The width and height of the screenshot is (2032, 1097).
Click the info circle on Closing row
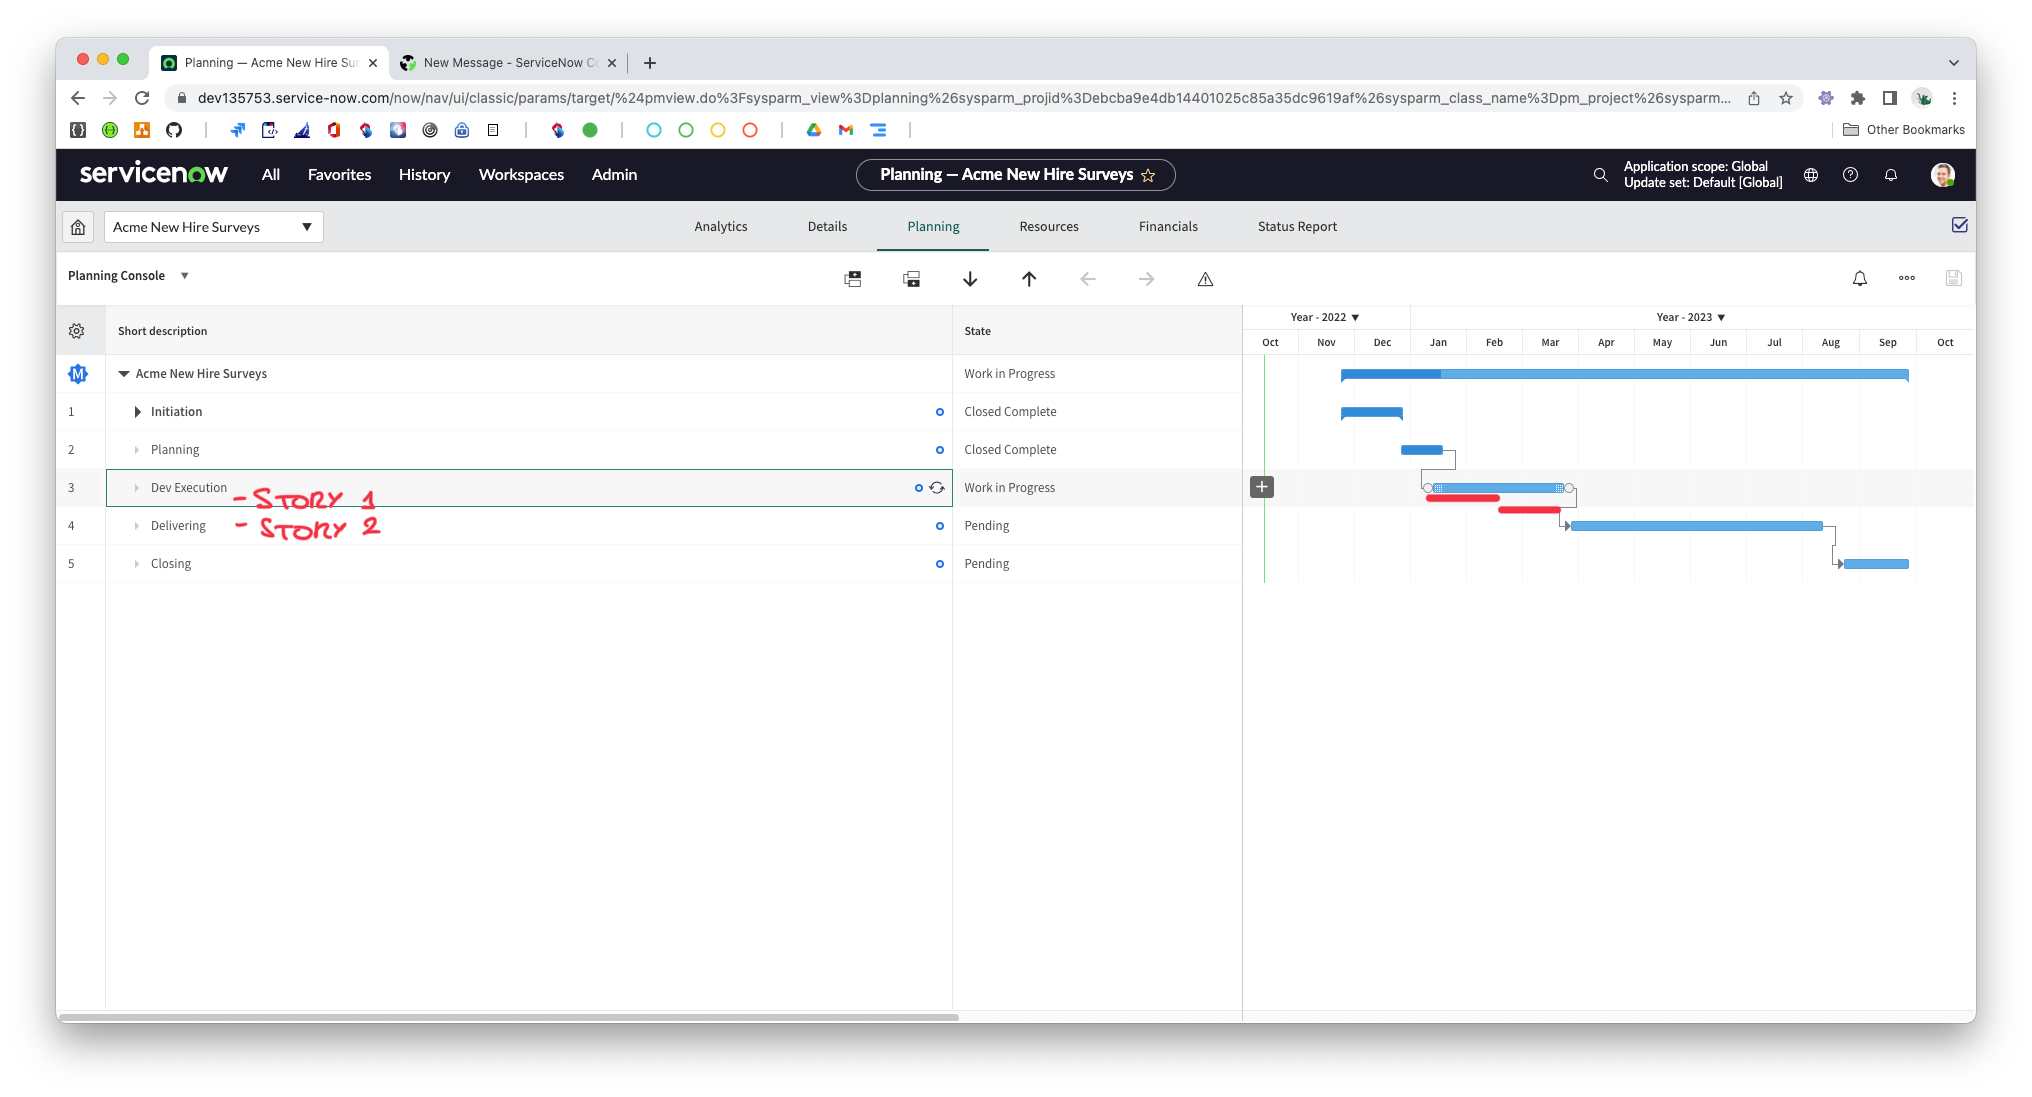[x=940, y=564]
